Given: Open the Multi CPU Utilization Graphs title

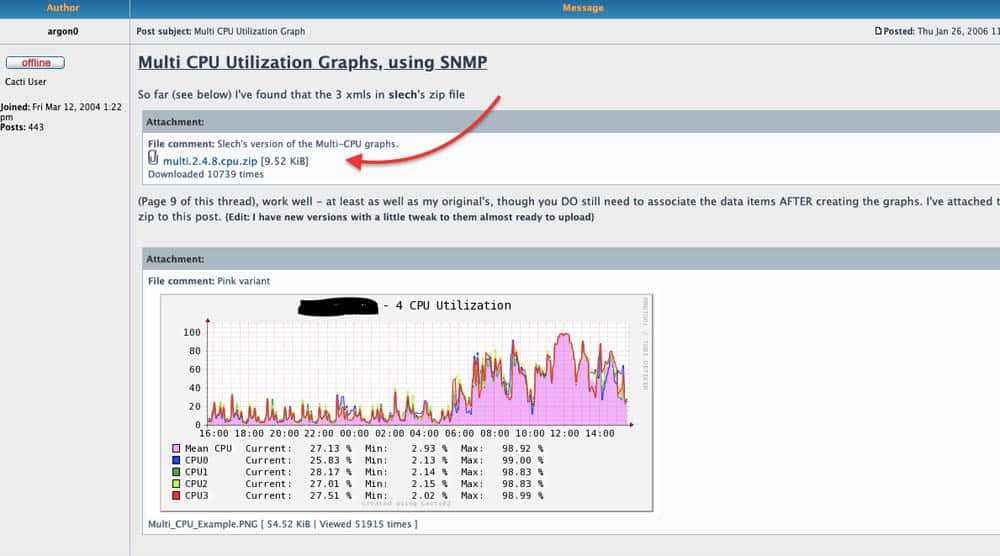Looking at the screenshot, I should (312, 63).
